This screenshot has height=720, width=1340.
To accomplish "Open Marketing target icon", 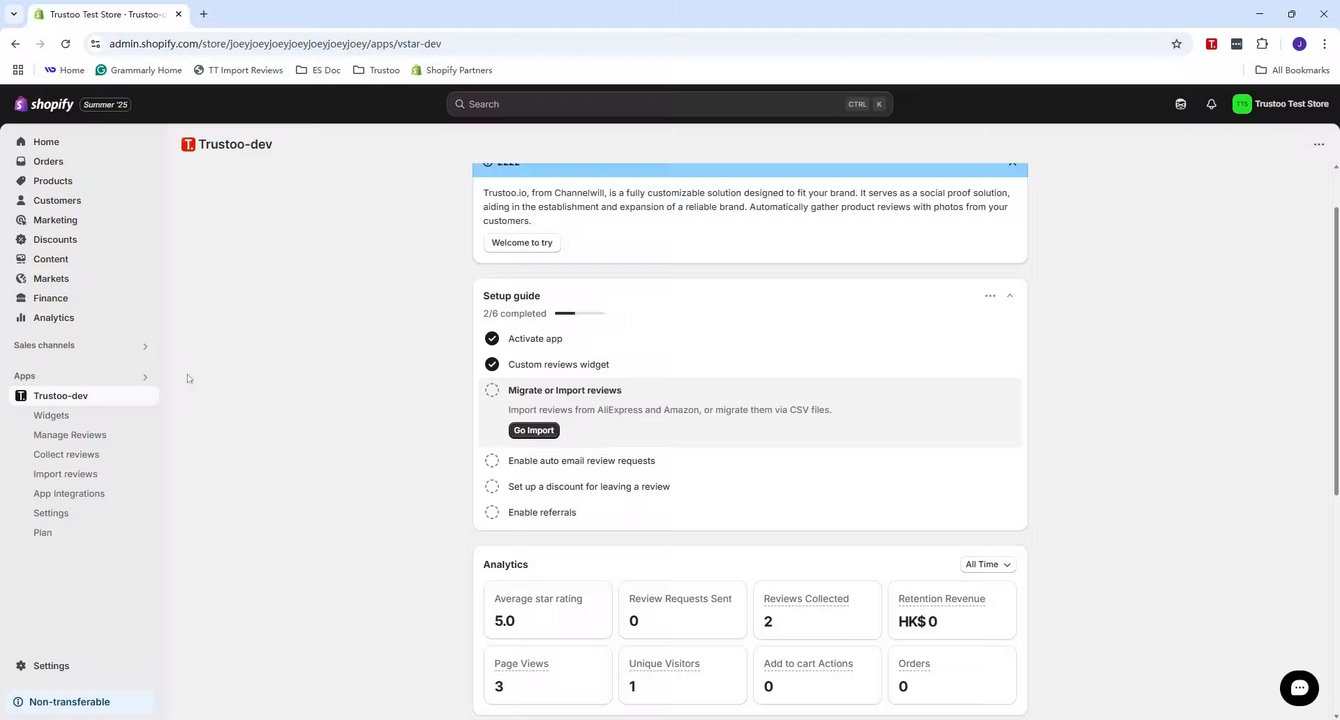I will coord(20,220).
